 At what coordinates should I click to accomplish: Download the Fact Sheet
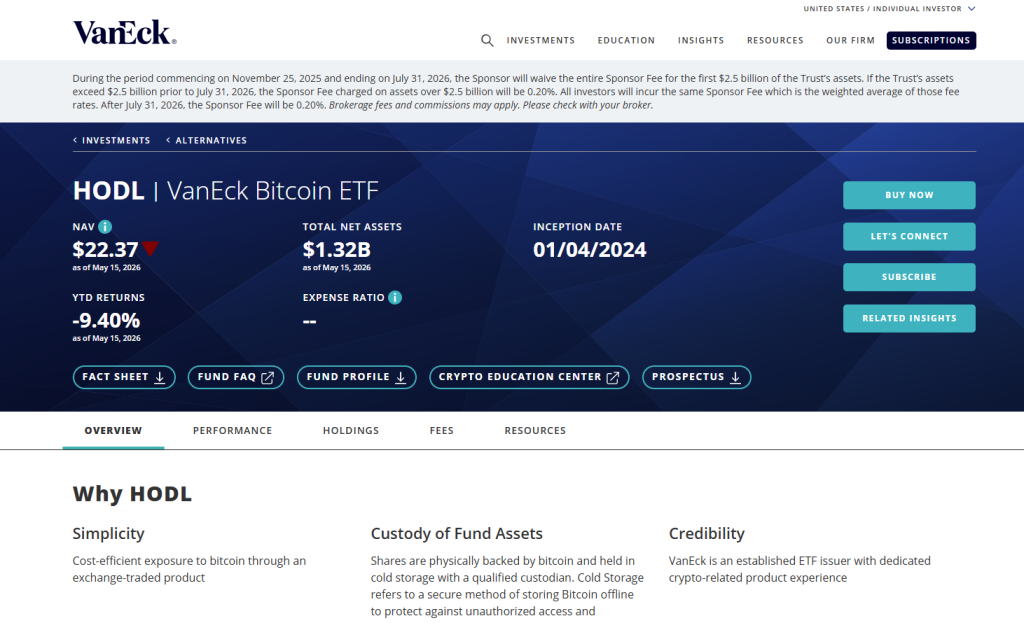[124, 377]
